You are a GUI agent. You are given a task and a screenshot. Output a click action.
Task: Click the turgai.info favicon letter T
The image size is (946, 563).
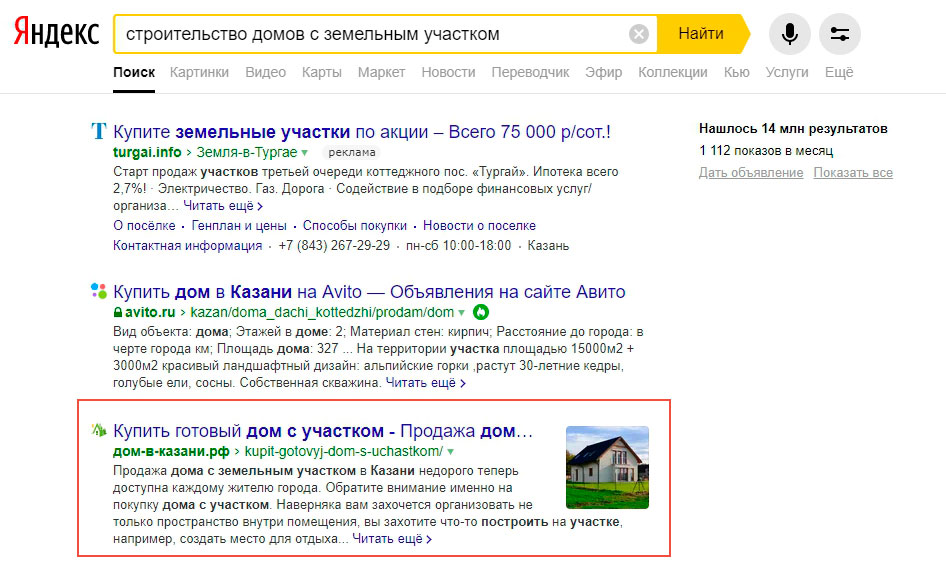coord(98,130)
